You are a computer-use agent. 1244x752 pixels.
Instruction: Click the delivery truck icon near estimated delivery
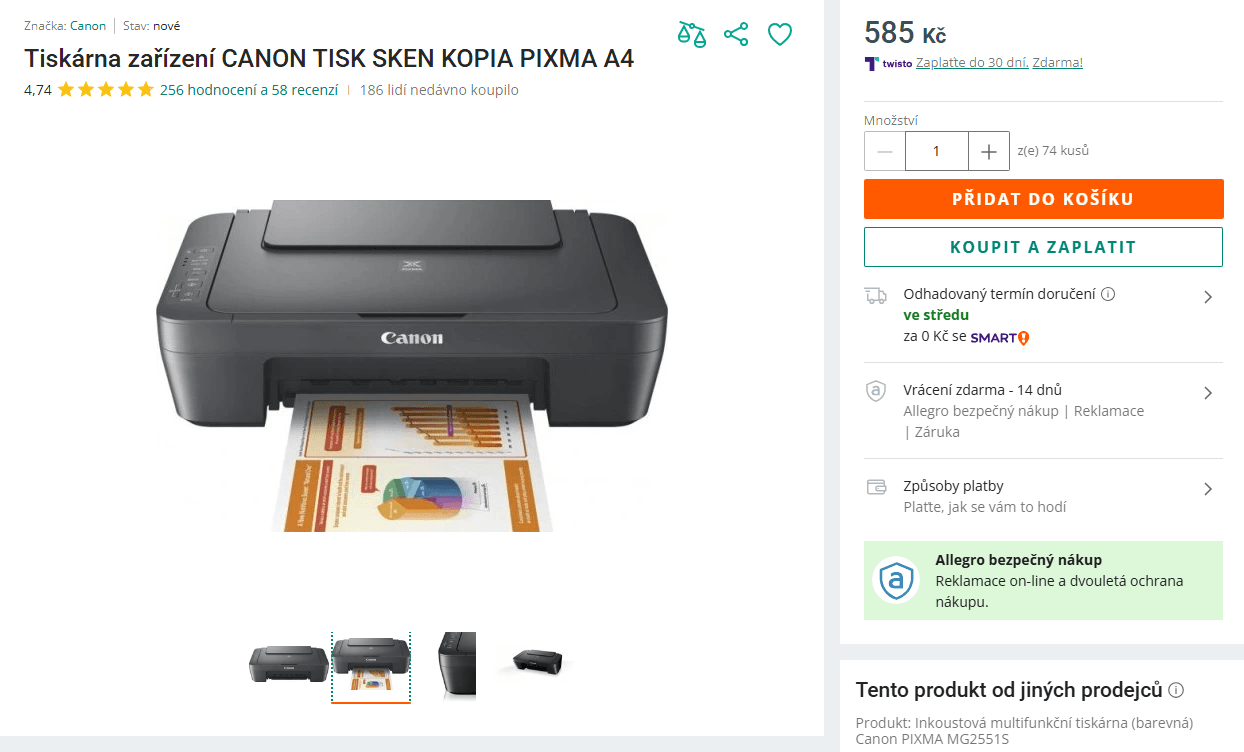876,294
